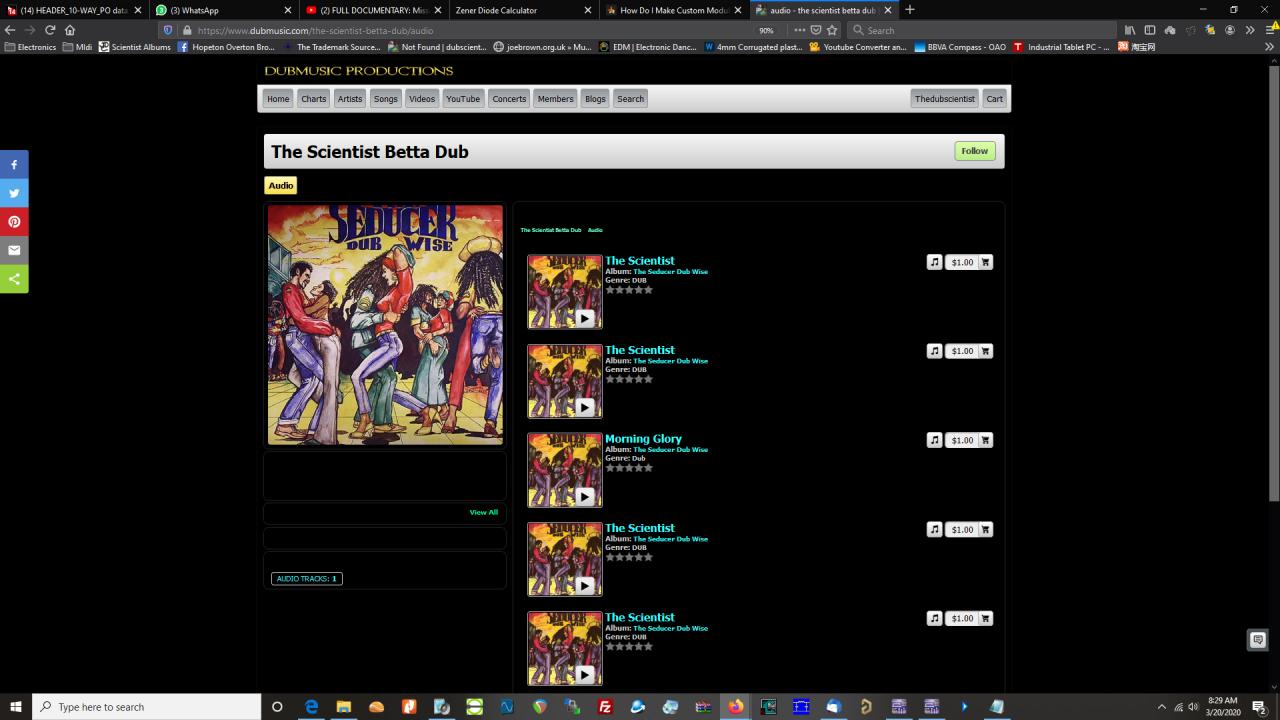This screenshot has width=1280, height=720.
Task: Open page actions three-dot menu
Action: [799, 30]
